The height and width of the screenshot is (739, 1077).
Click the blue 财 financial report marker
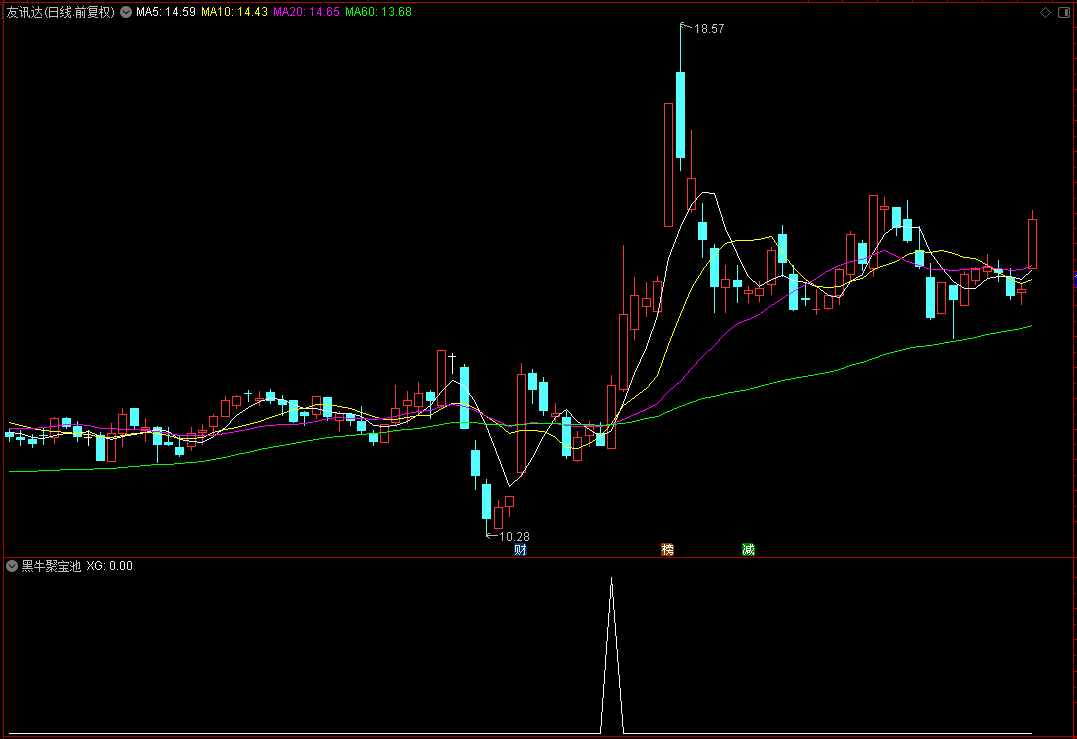(520, 549)
